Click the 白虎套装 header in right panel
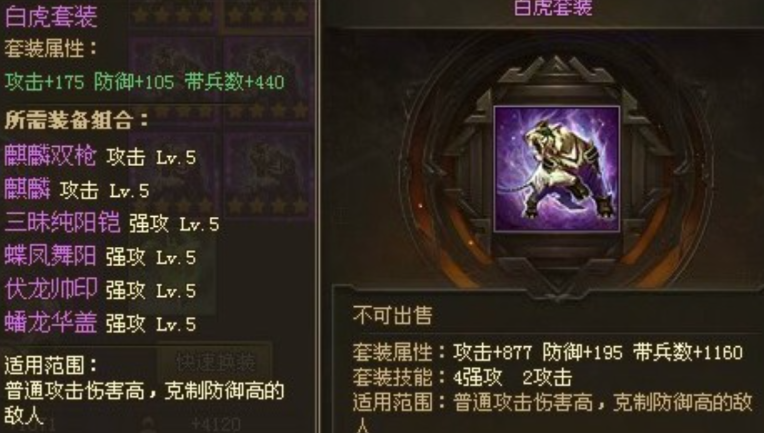This screenshot has width=764, height=433. click(x=553, y=7)
